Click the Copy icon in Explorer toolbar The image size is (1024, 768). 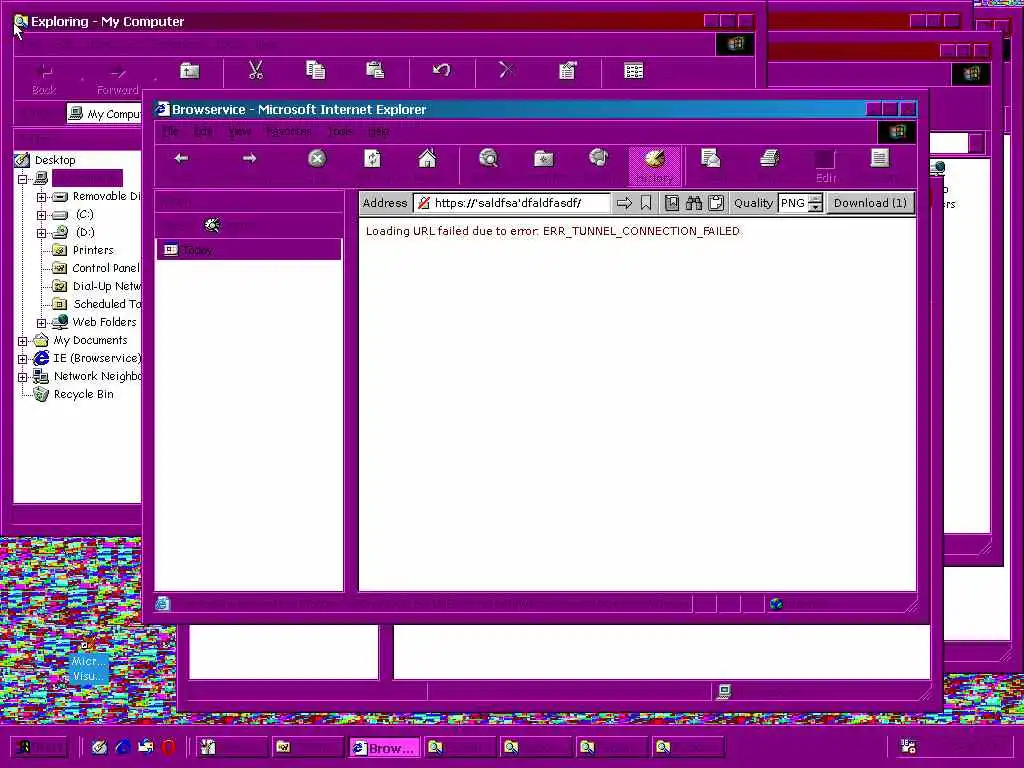315,70
